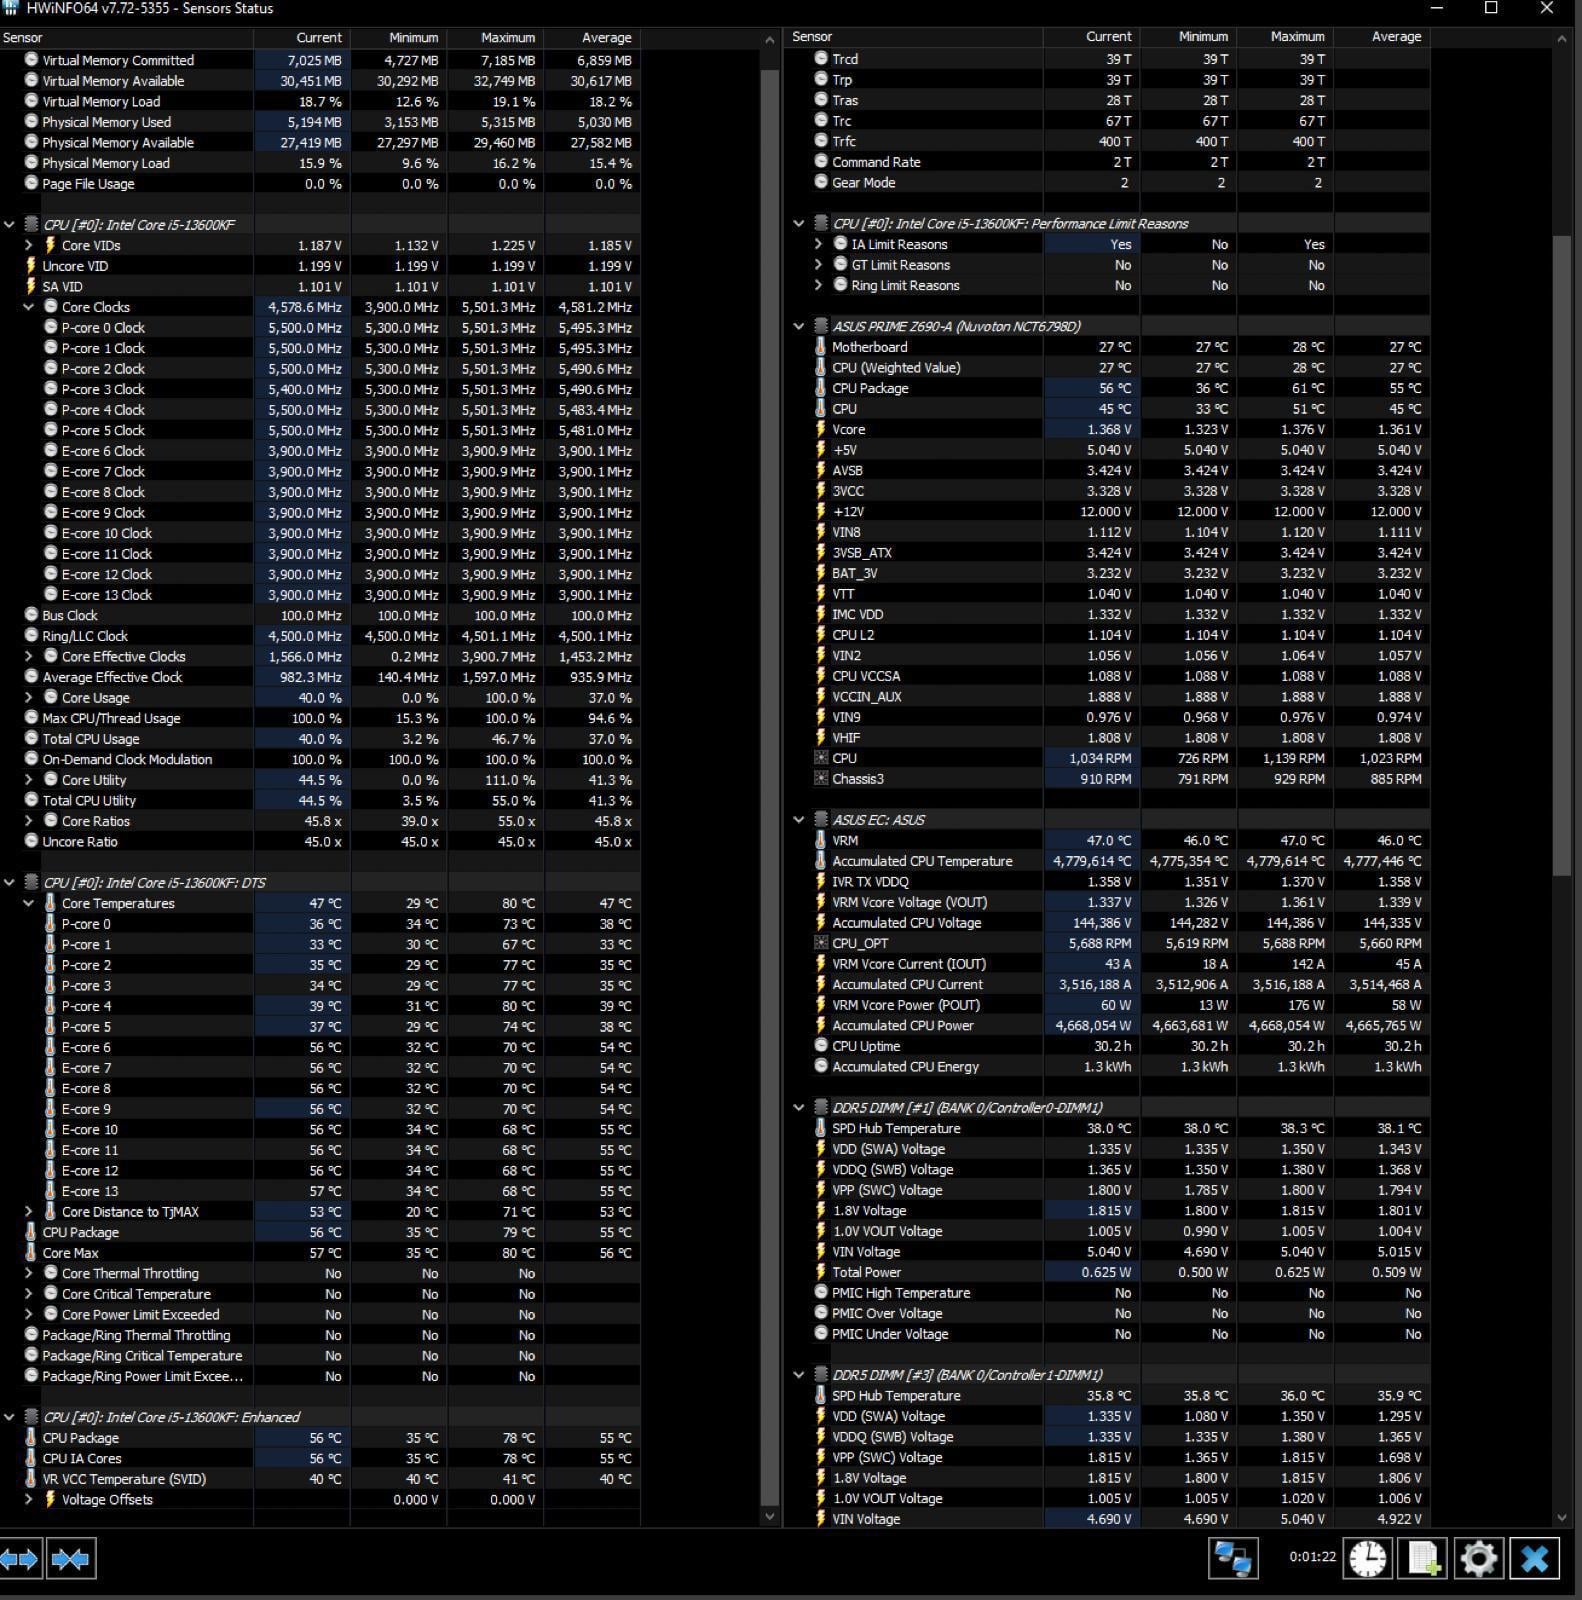The height and width of the screenshot is (1600, 1582).
Task: Select the P-core 3 Clock row
Action: point(320,389)
